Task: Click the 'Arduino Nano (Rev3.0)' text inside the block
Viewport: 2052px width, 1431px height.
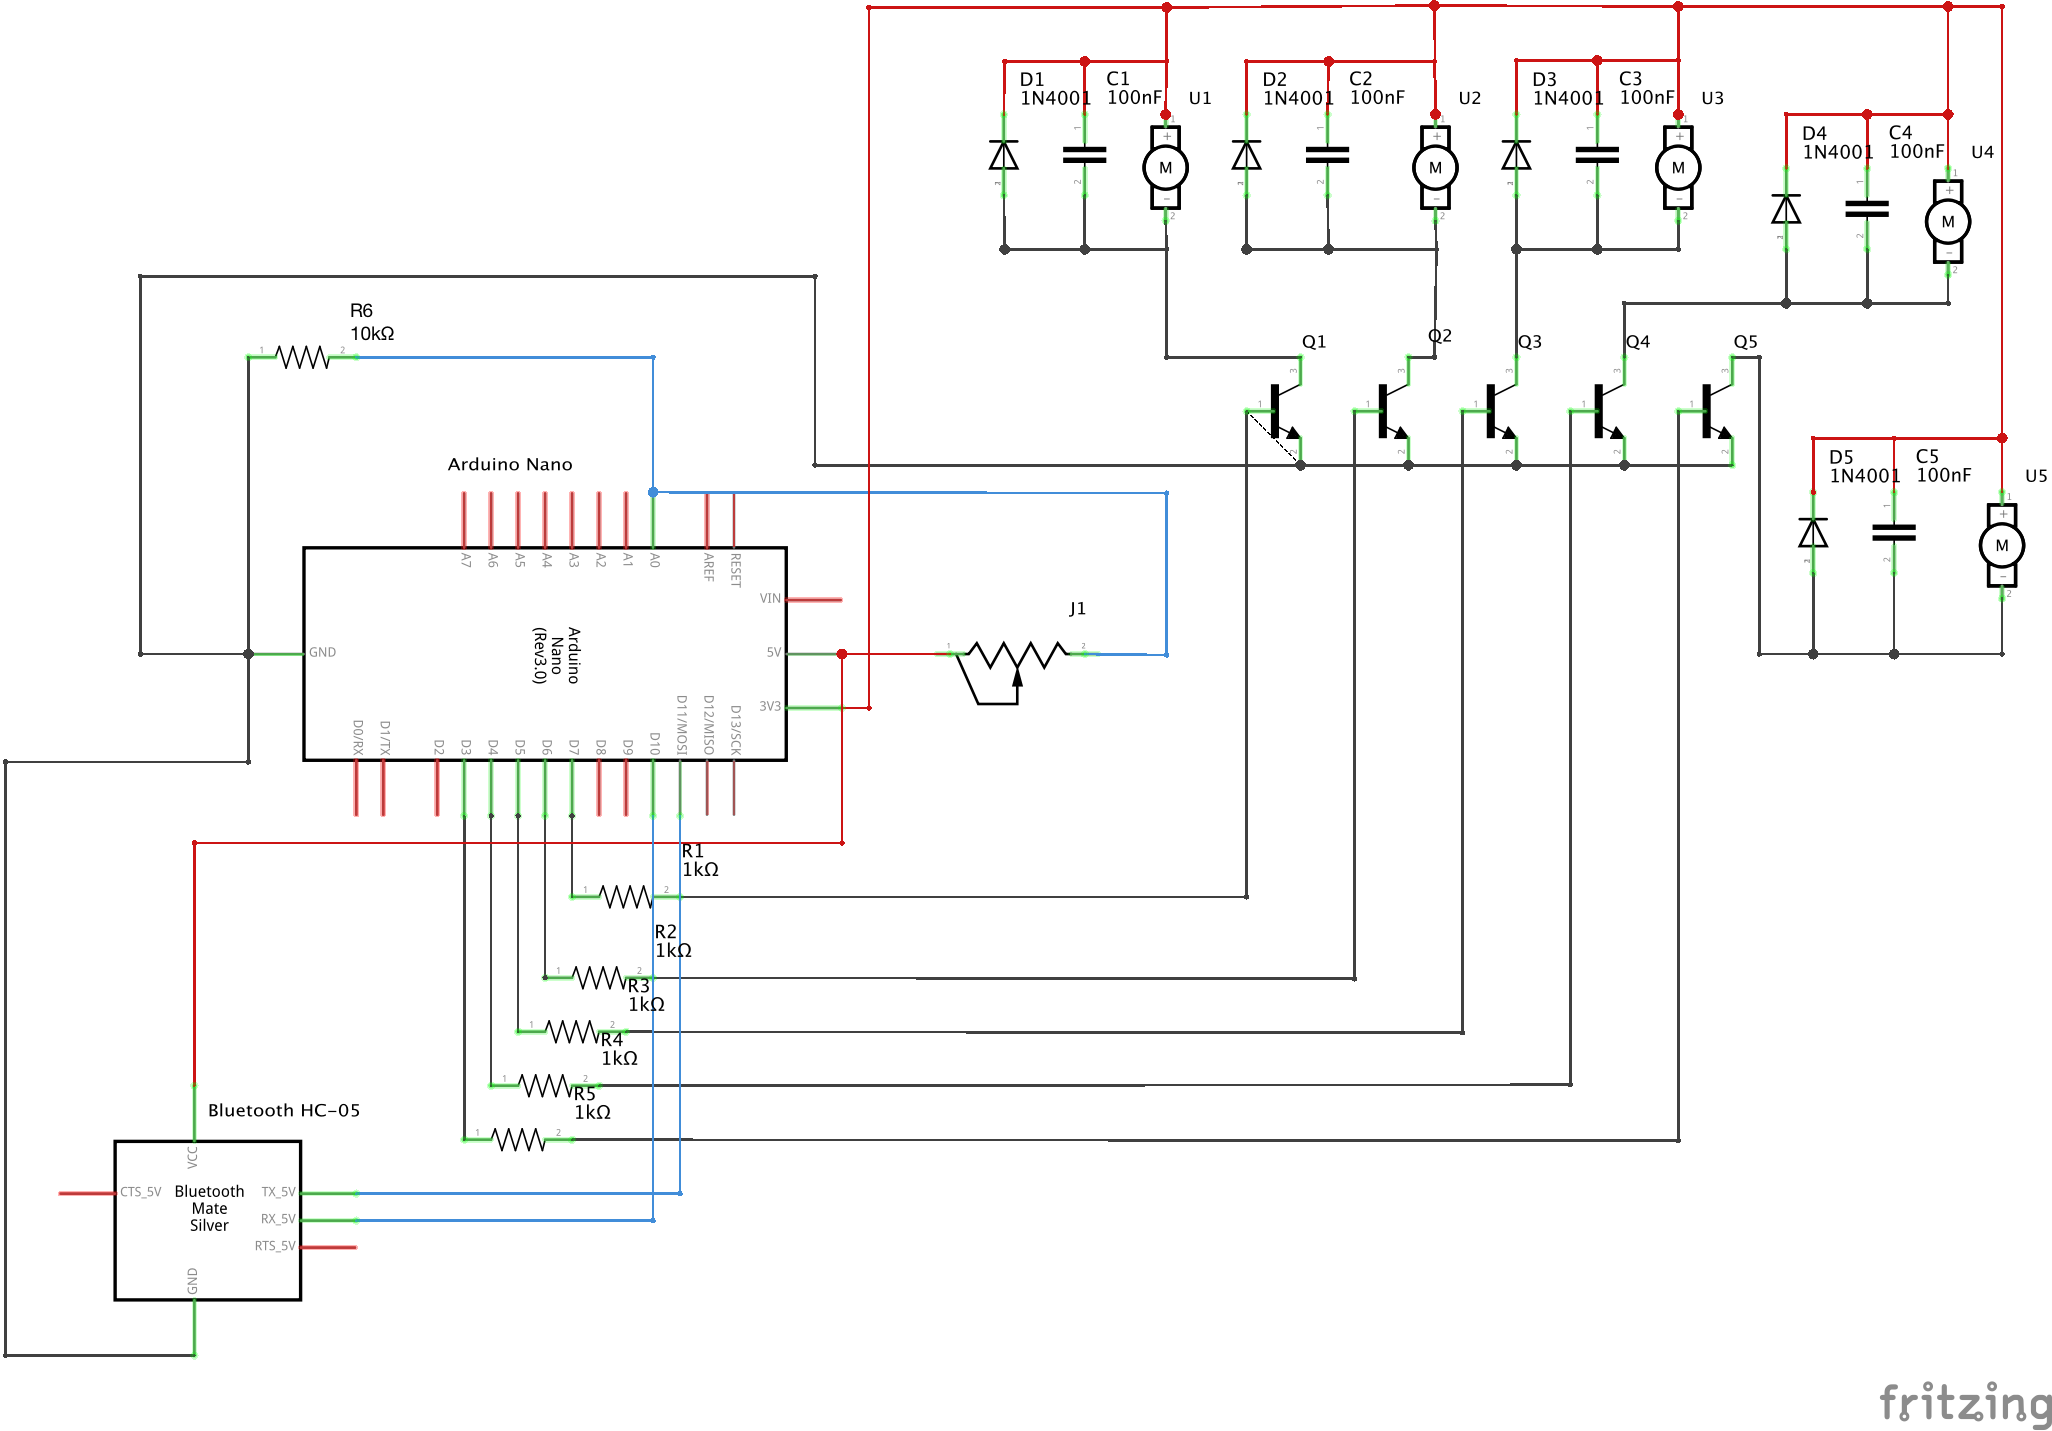Action: 556,655
